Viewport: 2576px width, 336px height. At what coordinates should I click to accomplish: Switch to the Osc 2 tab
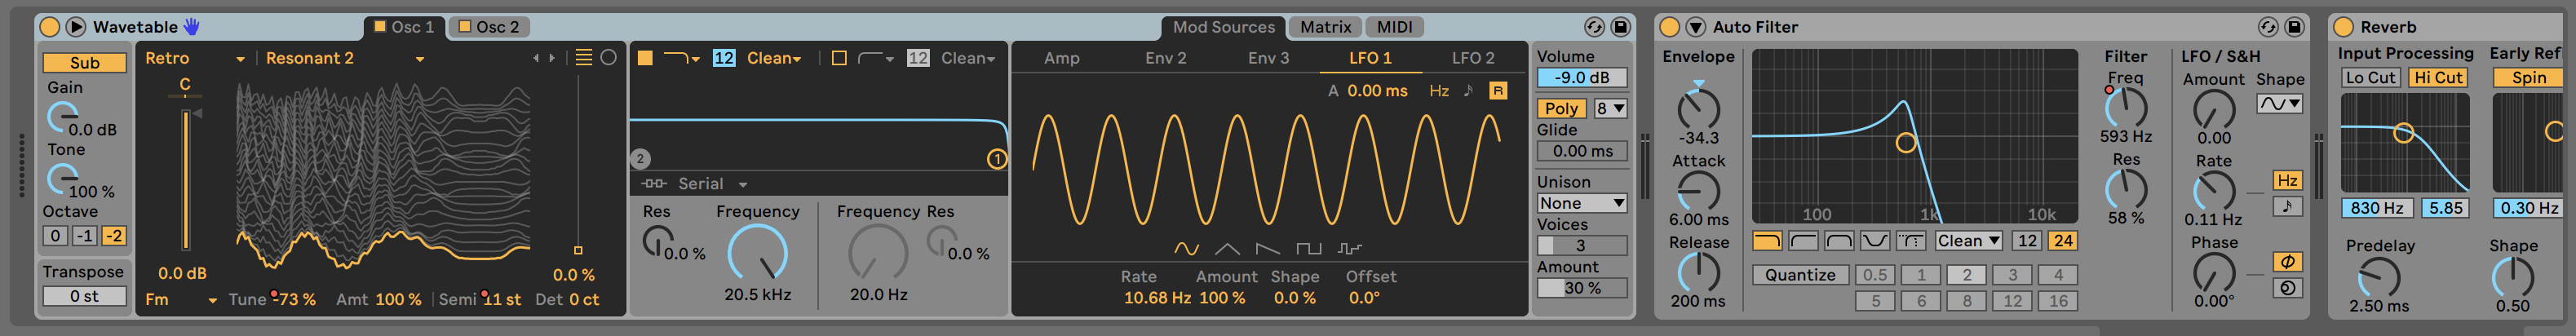point(489,27)
